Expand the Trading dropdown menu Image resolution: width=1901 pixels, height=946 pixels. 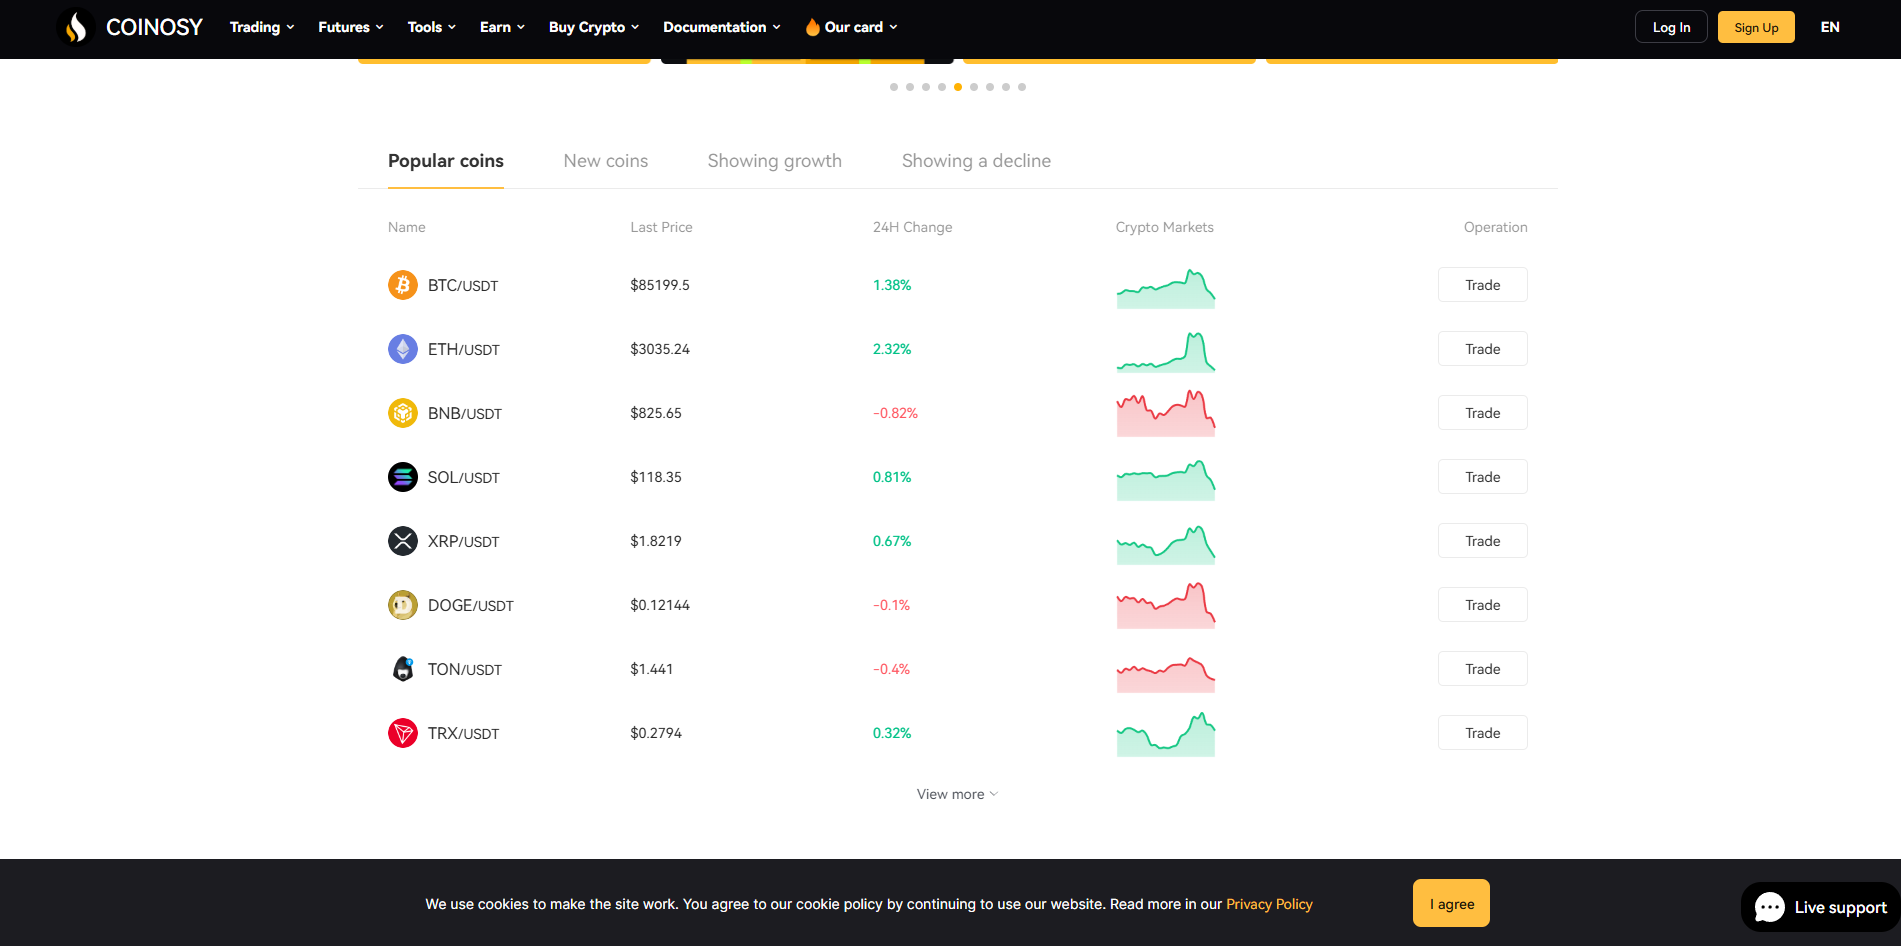261,27
